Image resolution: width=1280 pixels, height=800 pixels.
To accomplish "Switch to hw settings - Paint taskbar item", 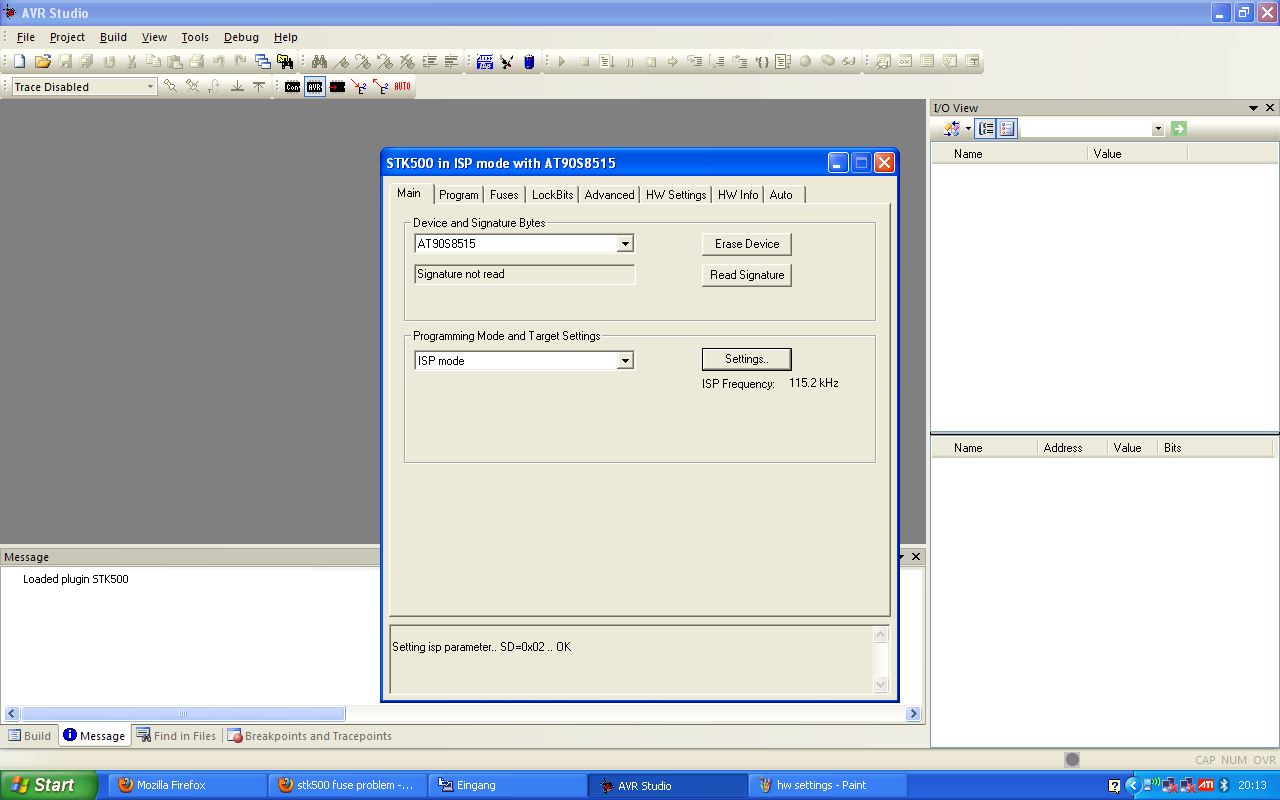I will [x=827, y=785].
